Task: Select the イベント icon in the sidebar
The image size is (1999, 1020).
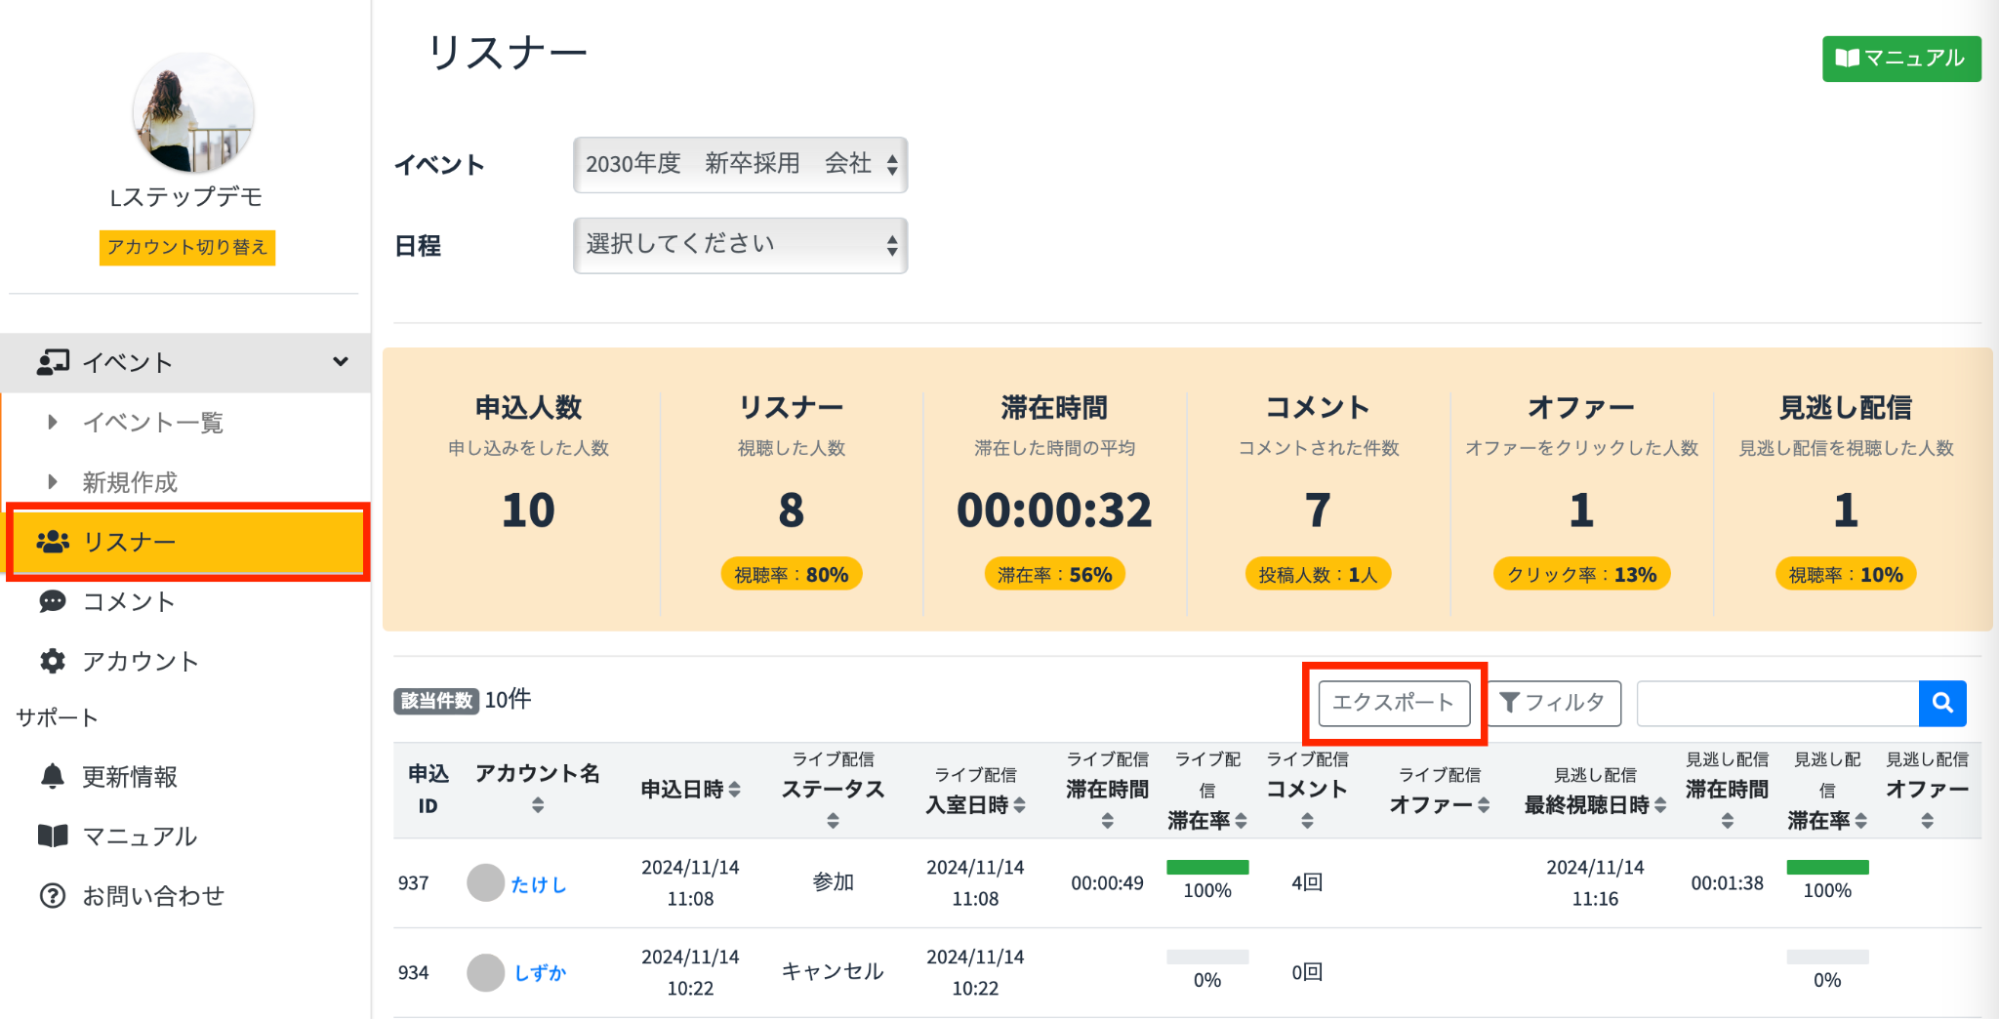Action: pos(52,362)
